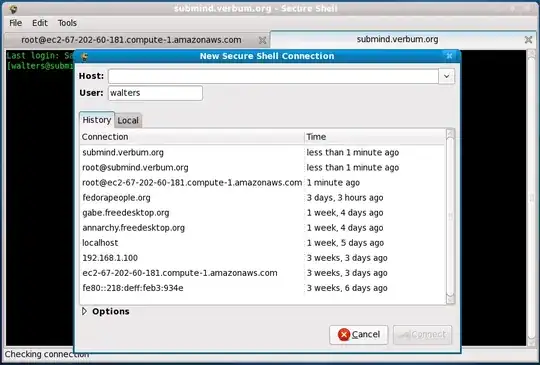
Task: Select fedorapeople.org from connection history
Action: coord(262,198)
